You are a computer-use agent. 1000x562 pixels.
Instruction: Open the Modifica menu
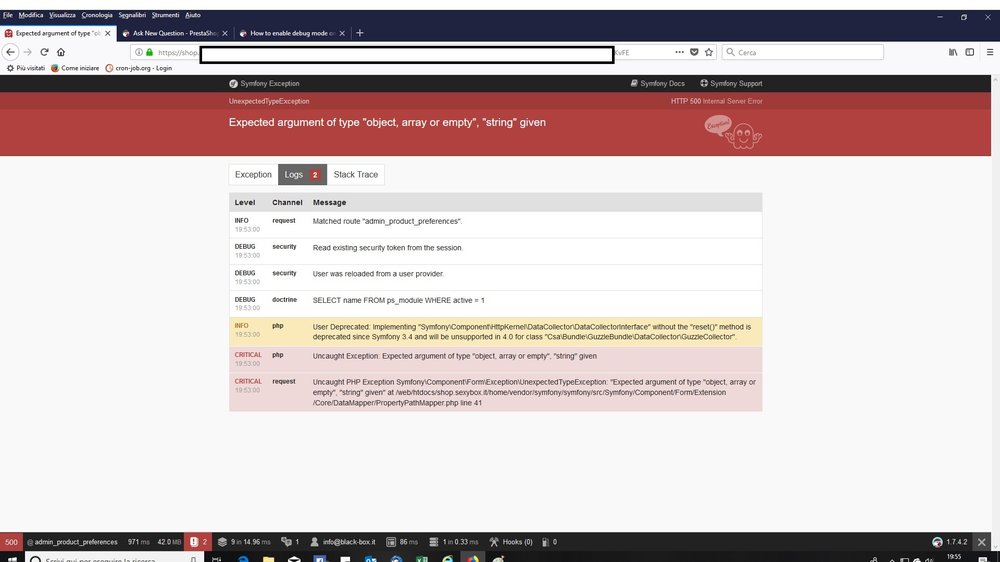click(x=31, y=15)
